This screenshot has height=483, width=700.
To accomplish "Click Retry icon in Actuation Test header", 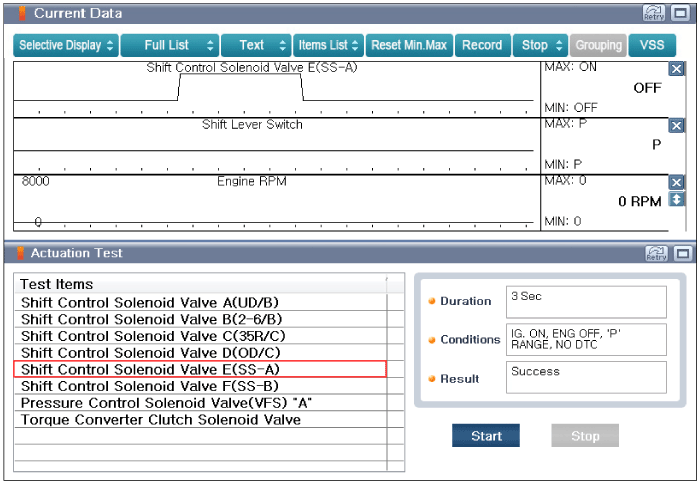I will (656, 254).
